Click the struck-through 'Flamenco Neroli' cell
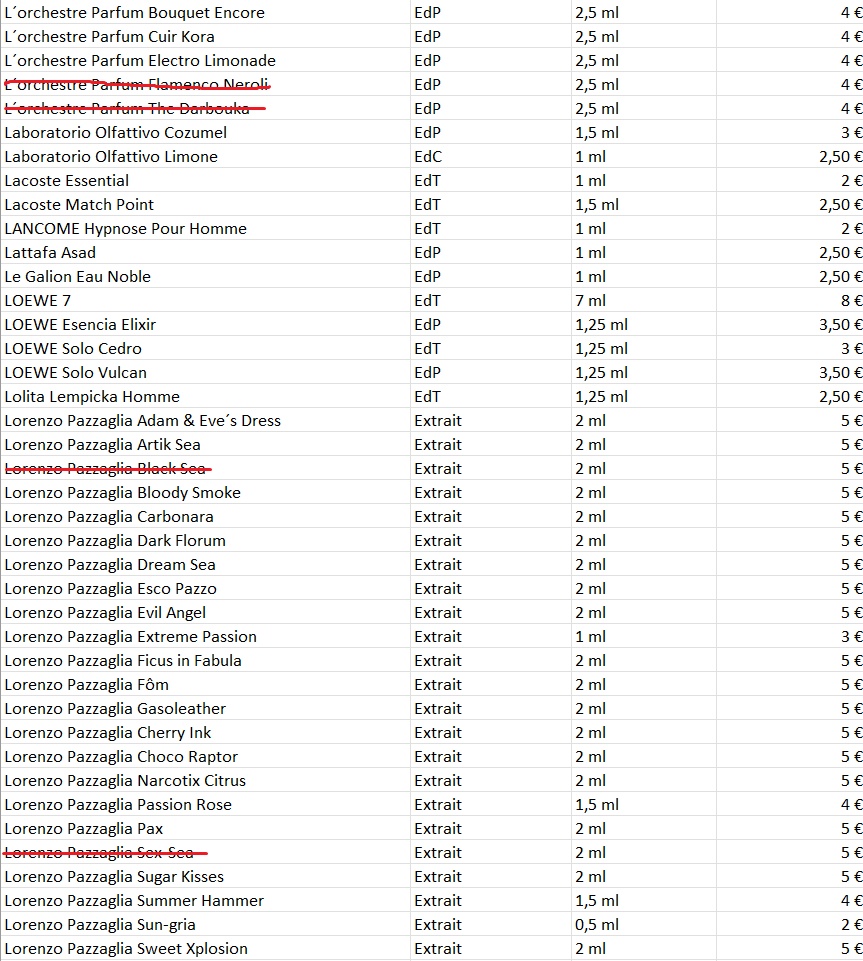Image resolution: width=863 pixels, height=961 pixels. (137, 84)
